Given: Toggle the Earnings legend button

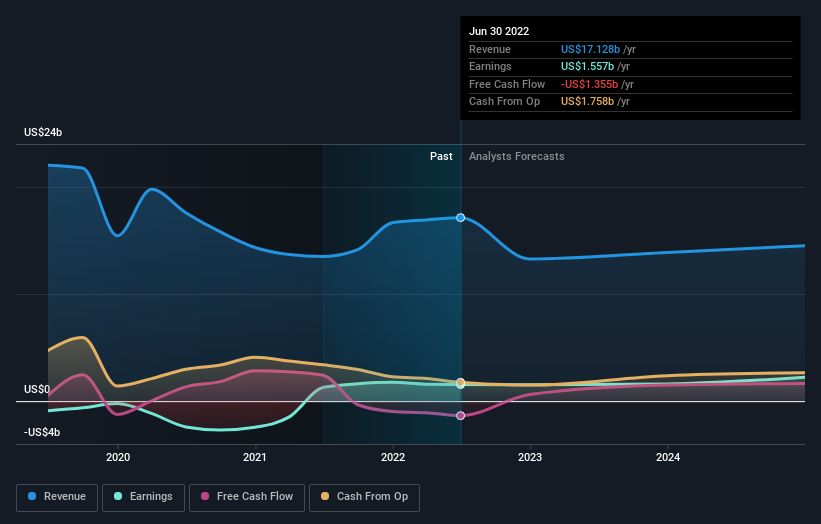Looking at the screenshot, I should pos(143,497).
